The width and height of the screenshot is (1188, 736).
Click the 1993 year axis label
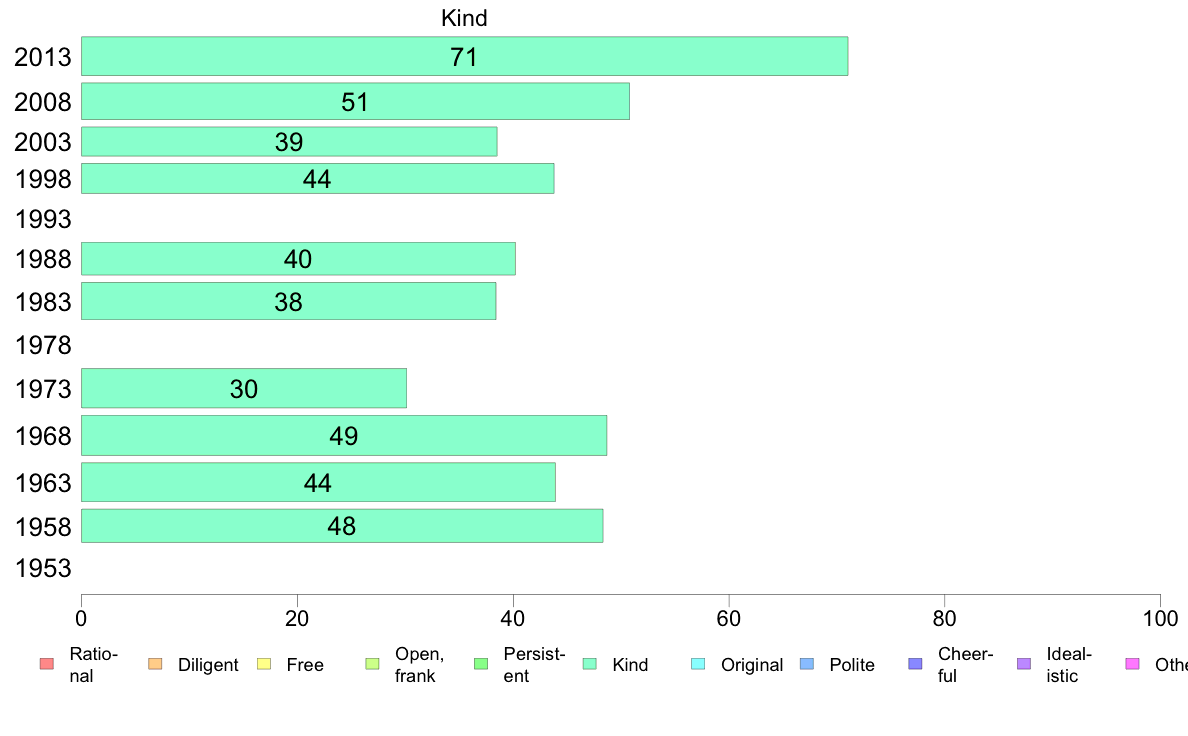(x=43, y=219)
